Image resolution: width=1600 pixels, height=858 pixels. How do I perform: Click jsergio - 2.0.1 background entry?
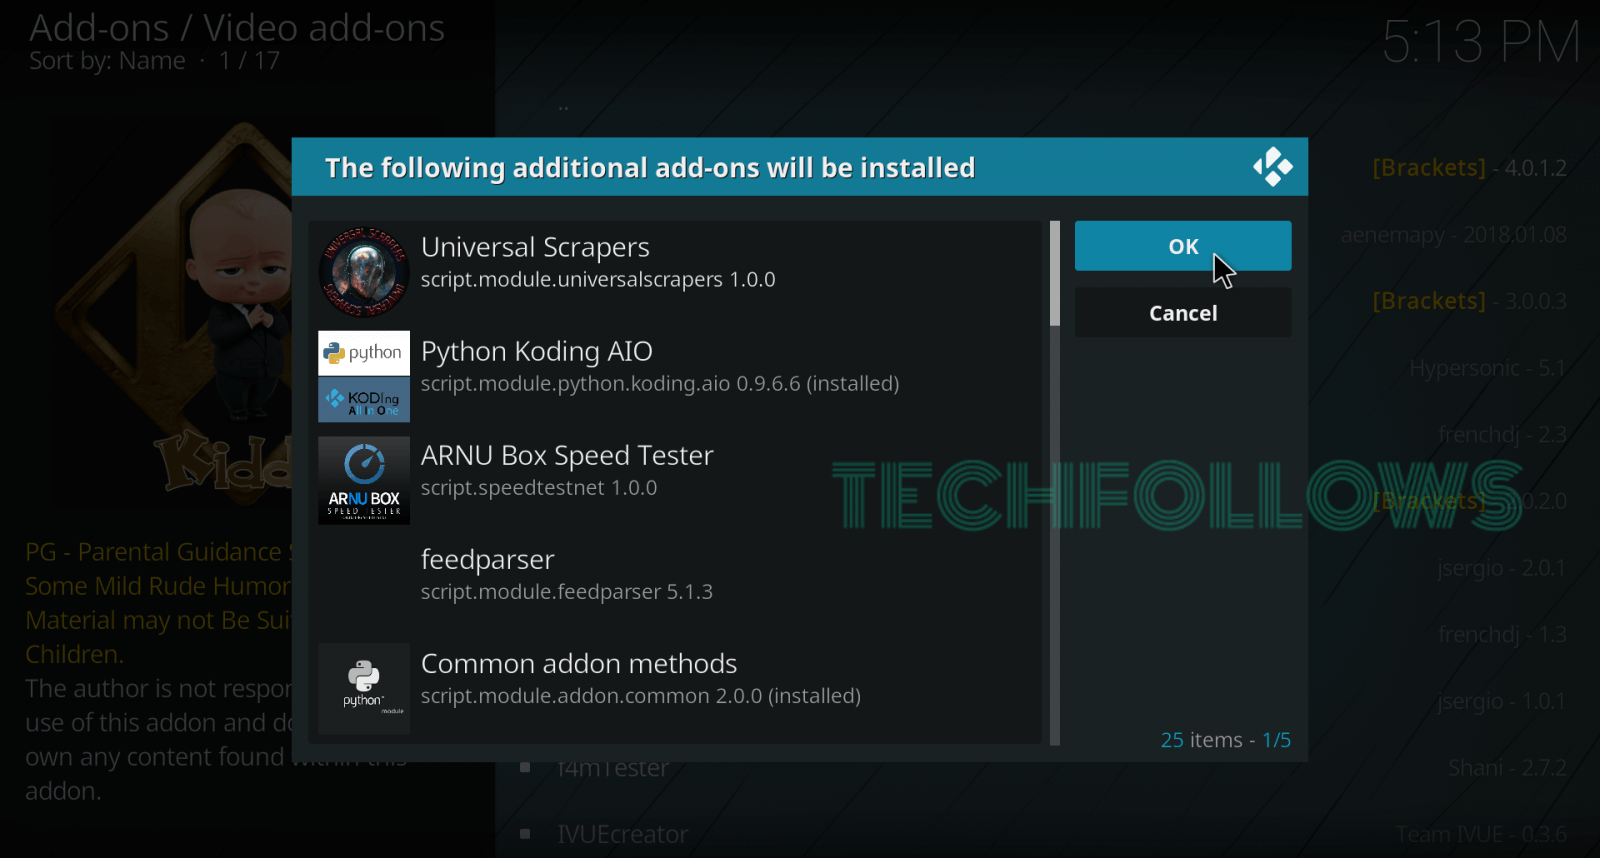click(1502, 568)
